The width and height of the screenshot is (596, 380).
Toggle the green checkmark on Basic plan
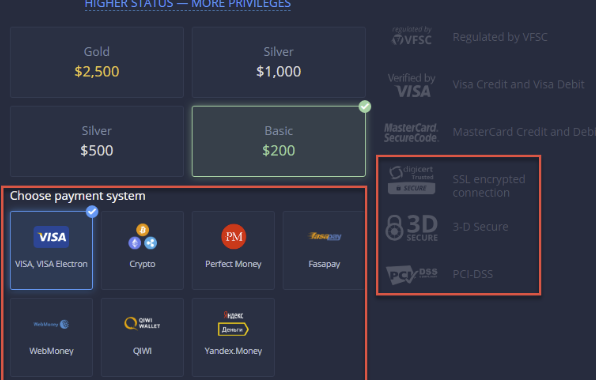coord(365,107)
